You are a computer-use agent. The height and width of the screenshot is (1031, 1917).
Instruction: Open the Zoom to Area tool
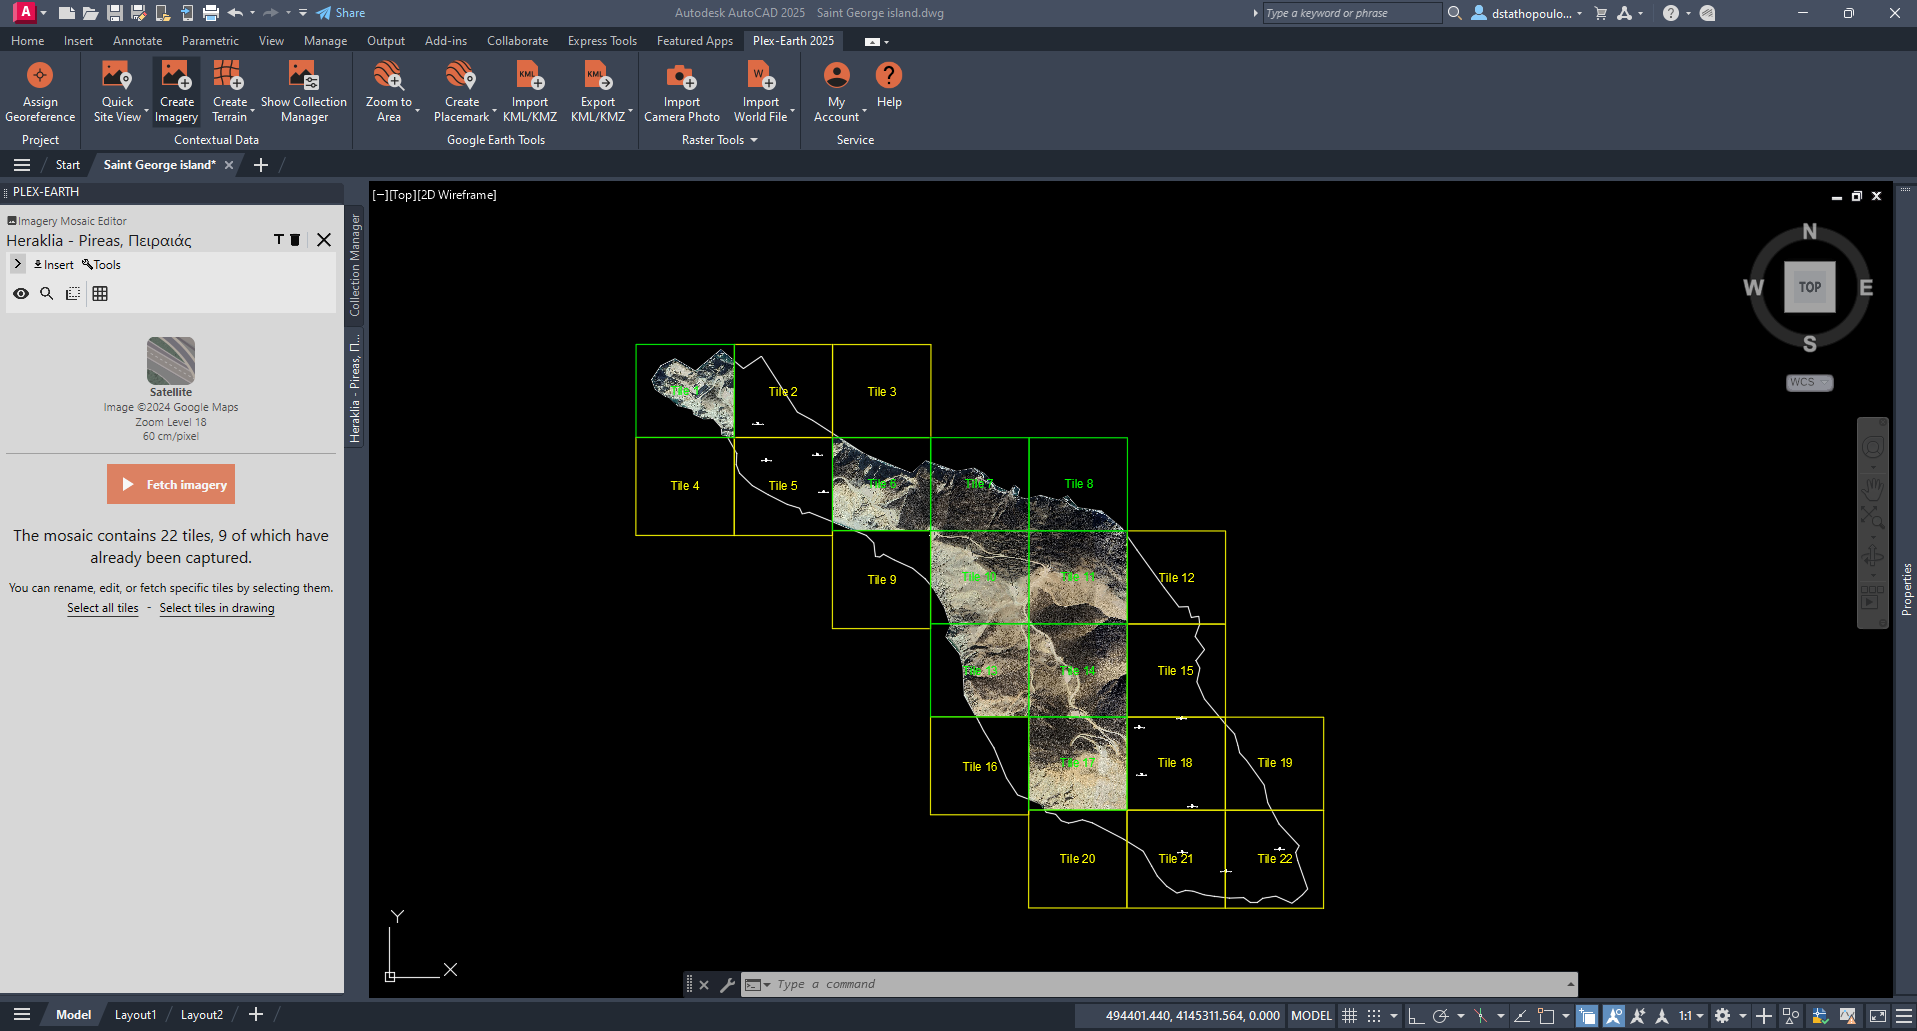[389, 92]
